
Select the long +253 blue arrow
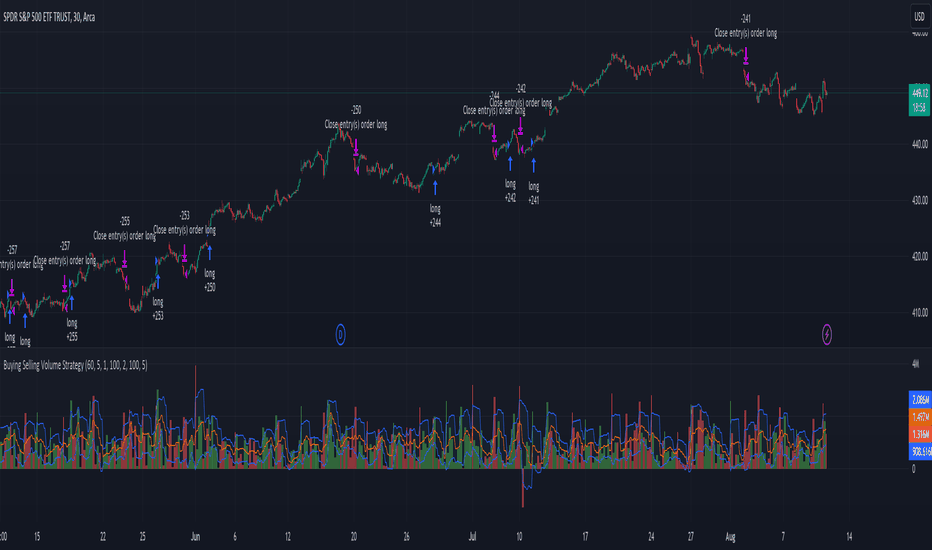158,282
